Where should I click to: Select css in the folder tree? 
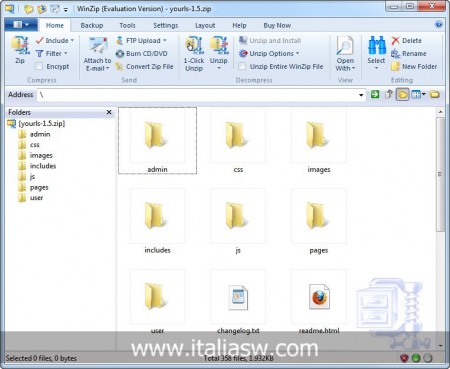(x=29, y=145)
